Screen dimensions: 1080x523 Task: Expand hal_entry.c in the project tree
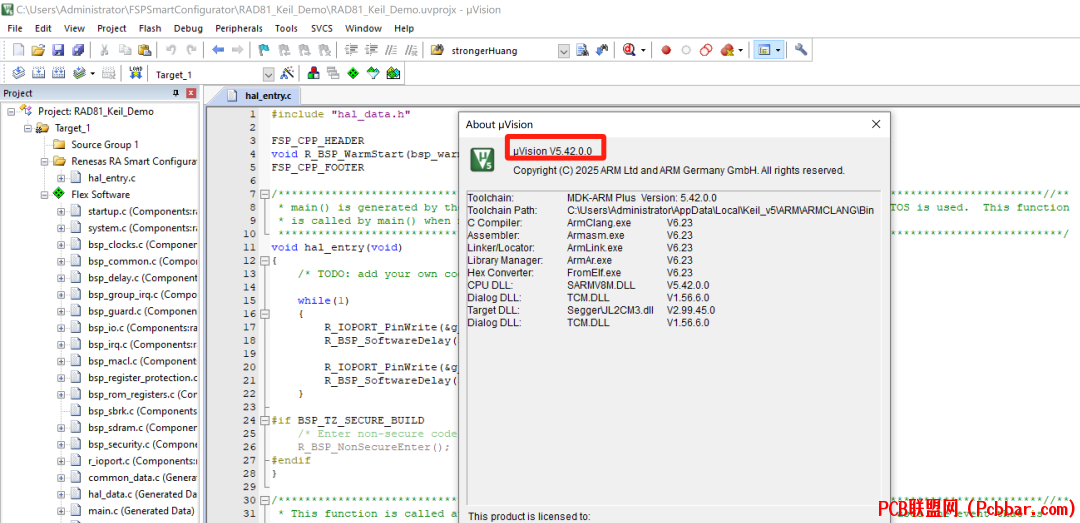point(61,178)
